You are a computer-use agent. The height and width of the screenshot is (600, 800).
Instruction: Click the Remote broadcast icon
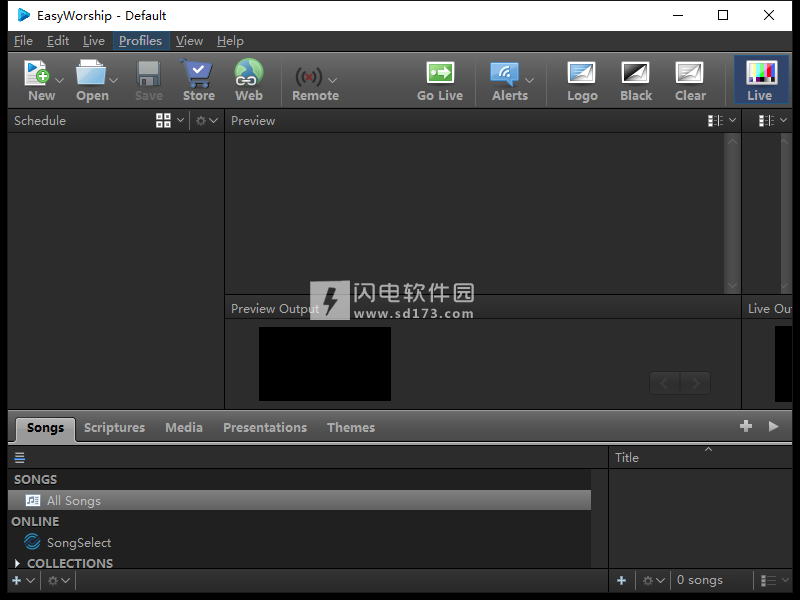(x=309, y=77)
